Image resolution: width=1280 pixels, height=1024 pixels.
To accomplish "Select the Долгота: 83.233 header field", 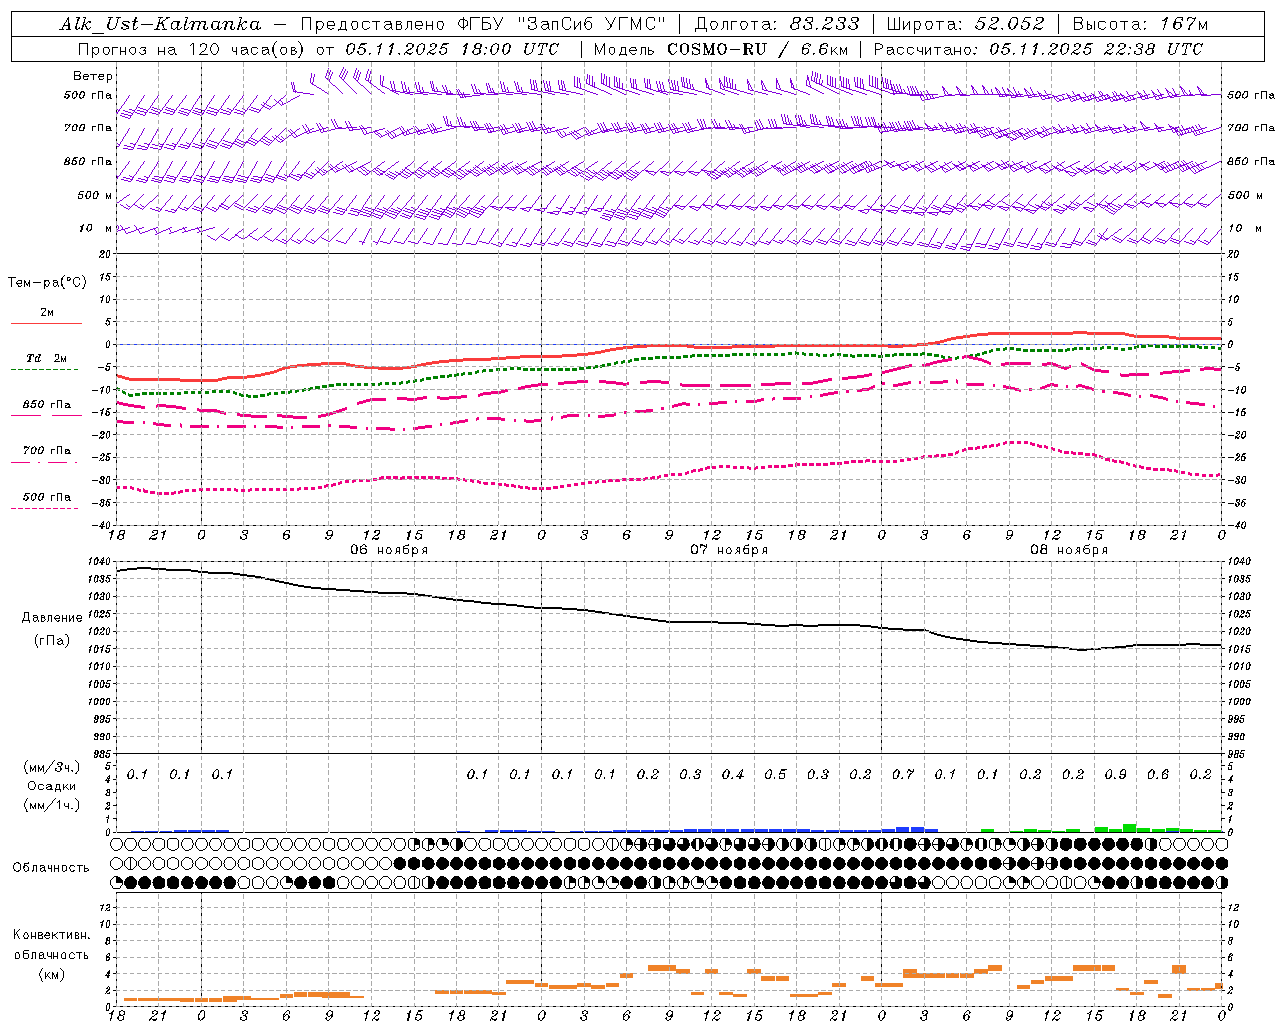I will point(777,24).
